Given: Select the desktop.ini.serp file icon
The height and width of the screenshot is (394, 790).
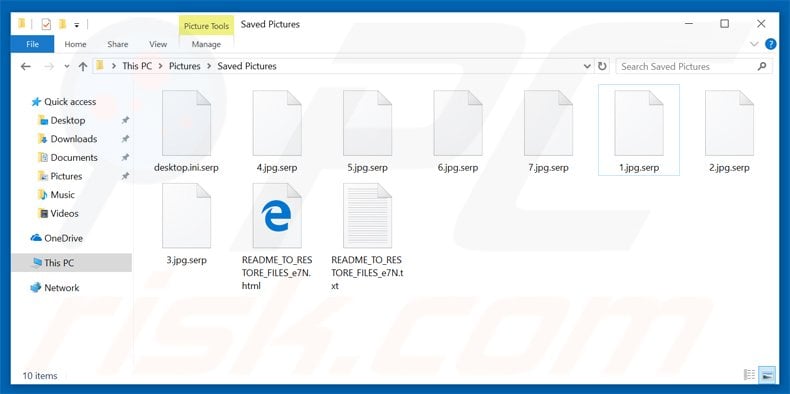Looking at the screenshot, I should 186,123.
